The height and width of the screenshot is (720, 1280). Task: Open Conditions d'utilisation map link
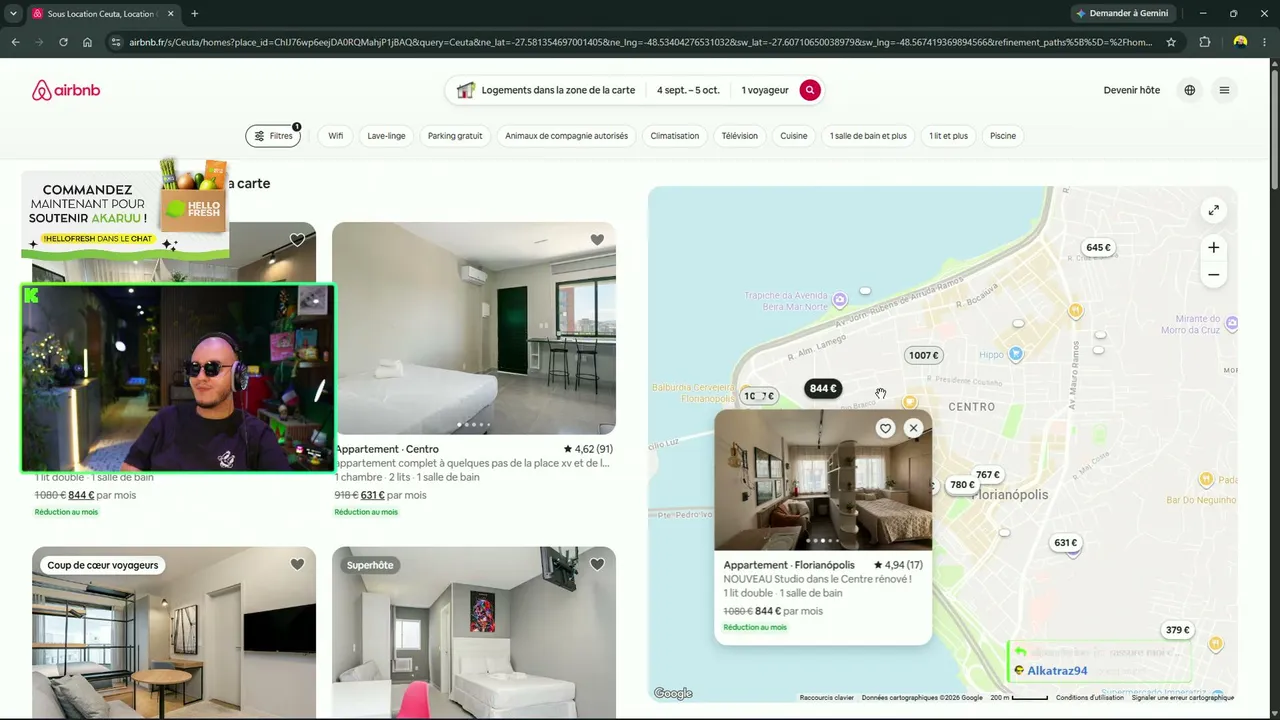pyautogui.click(x=1090, y=698)
